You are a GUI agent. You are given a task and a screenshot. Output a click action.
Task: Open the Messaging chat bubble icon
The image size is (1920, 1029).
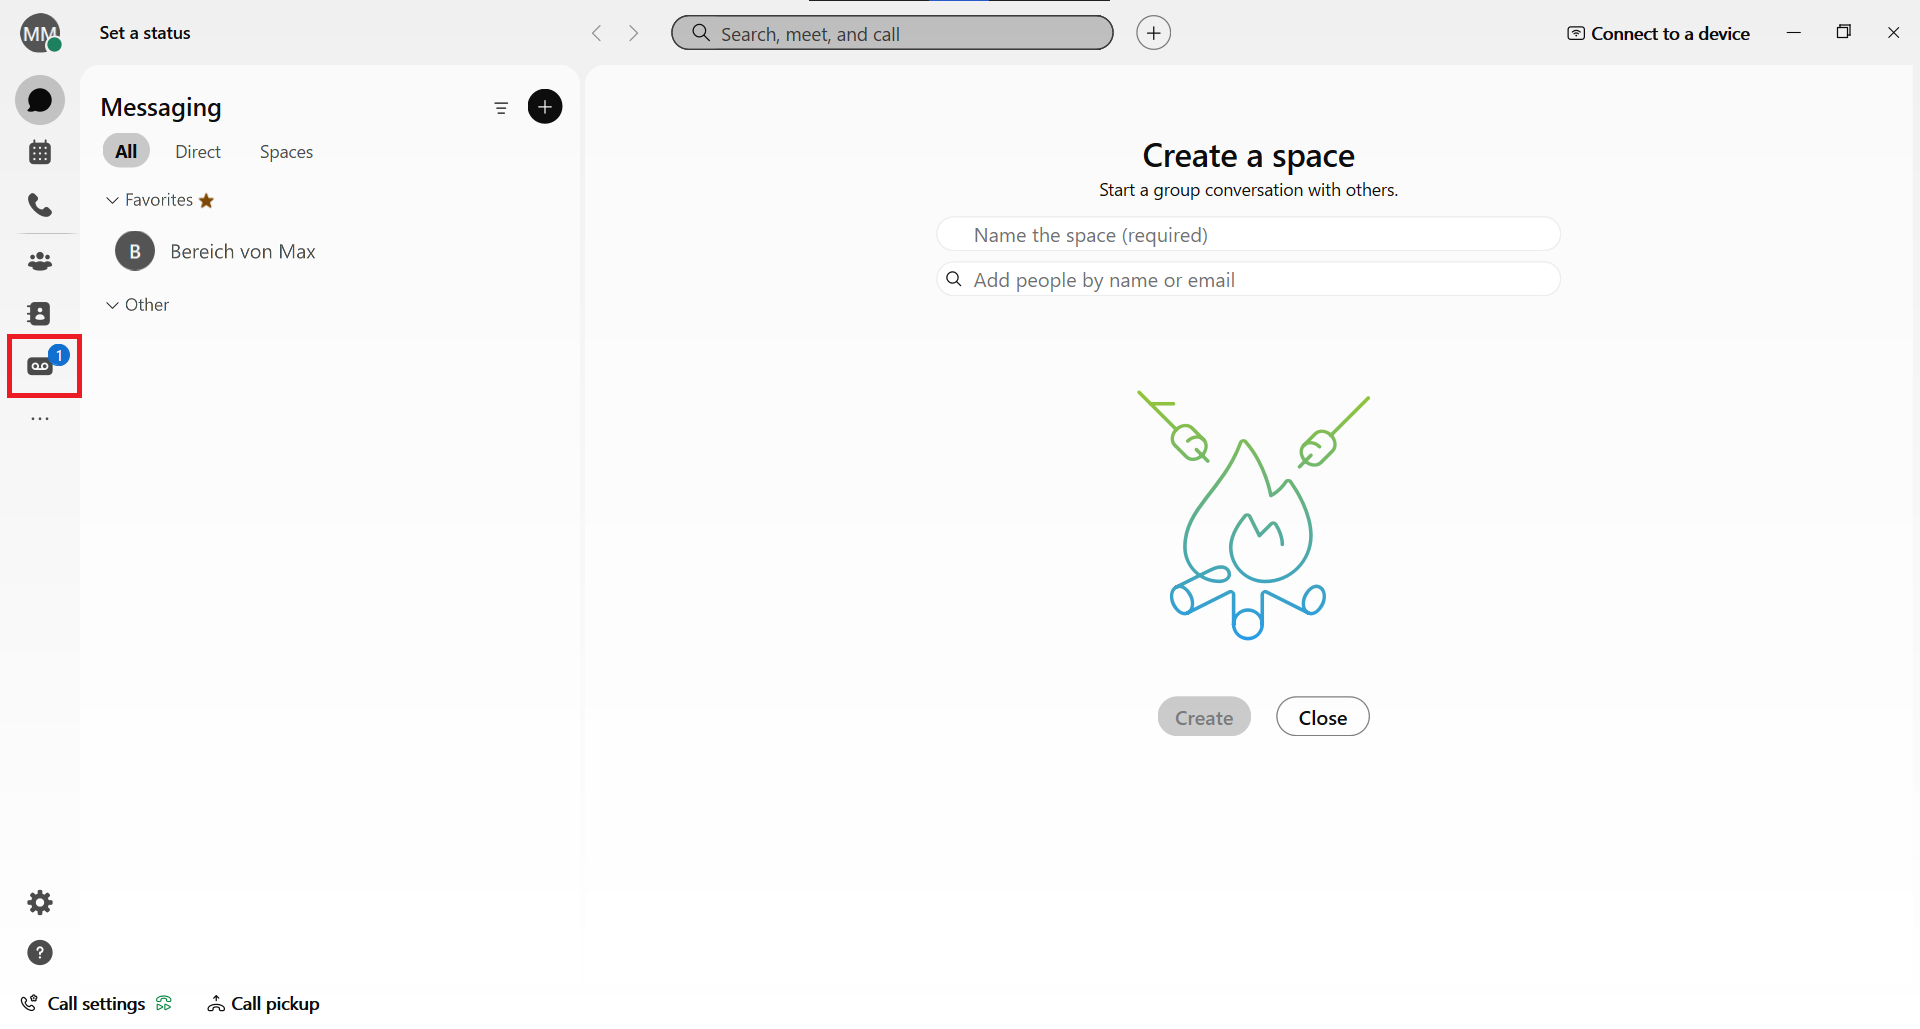click(40, 100)
